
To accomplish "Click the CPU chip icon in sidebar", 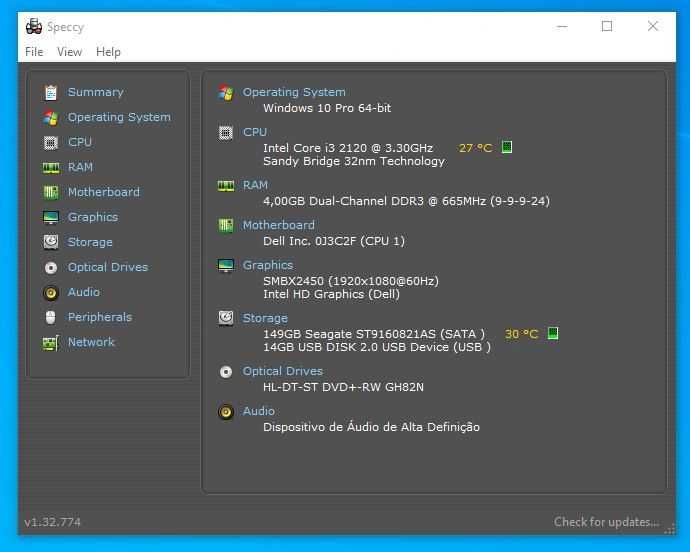I will tap(51, 143).
